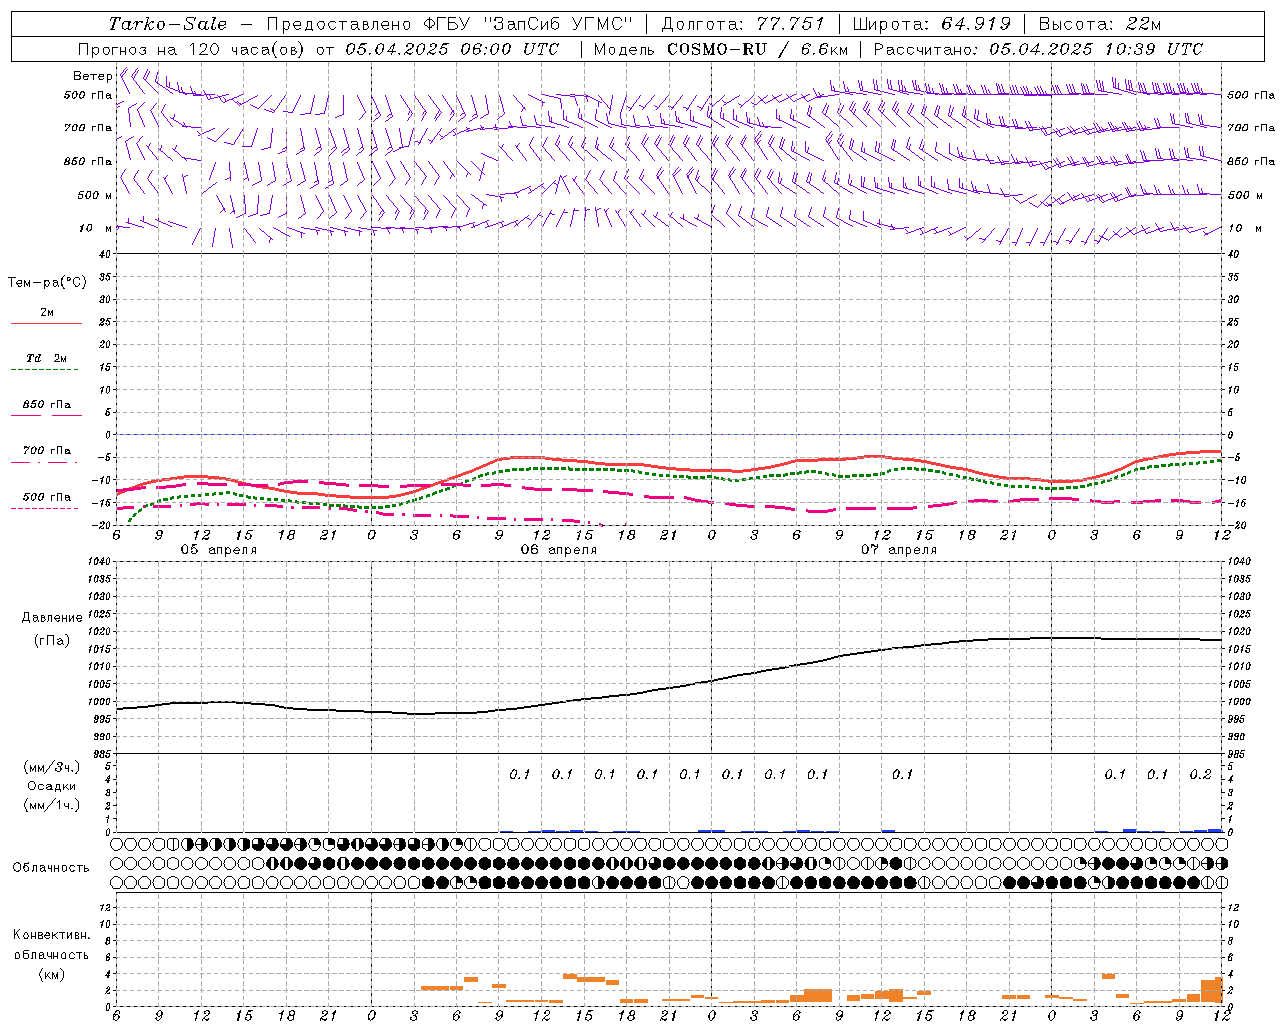Click the 10 м wind level label on left
Viewport: 1280px width, 1024px height.
tap(96, 228)
